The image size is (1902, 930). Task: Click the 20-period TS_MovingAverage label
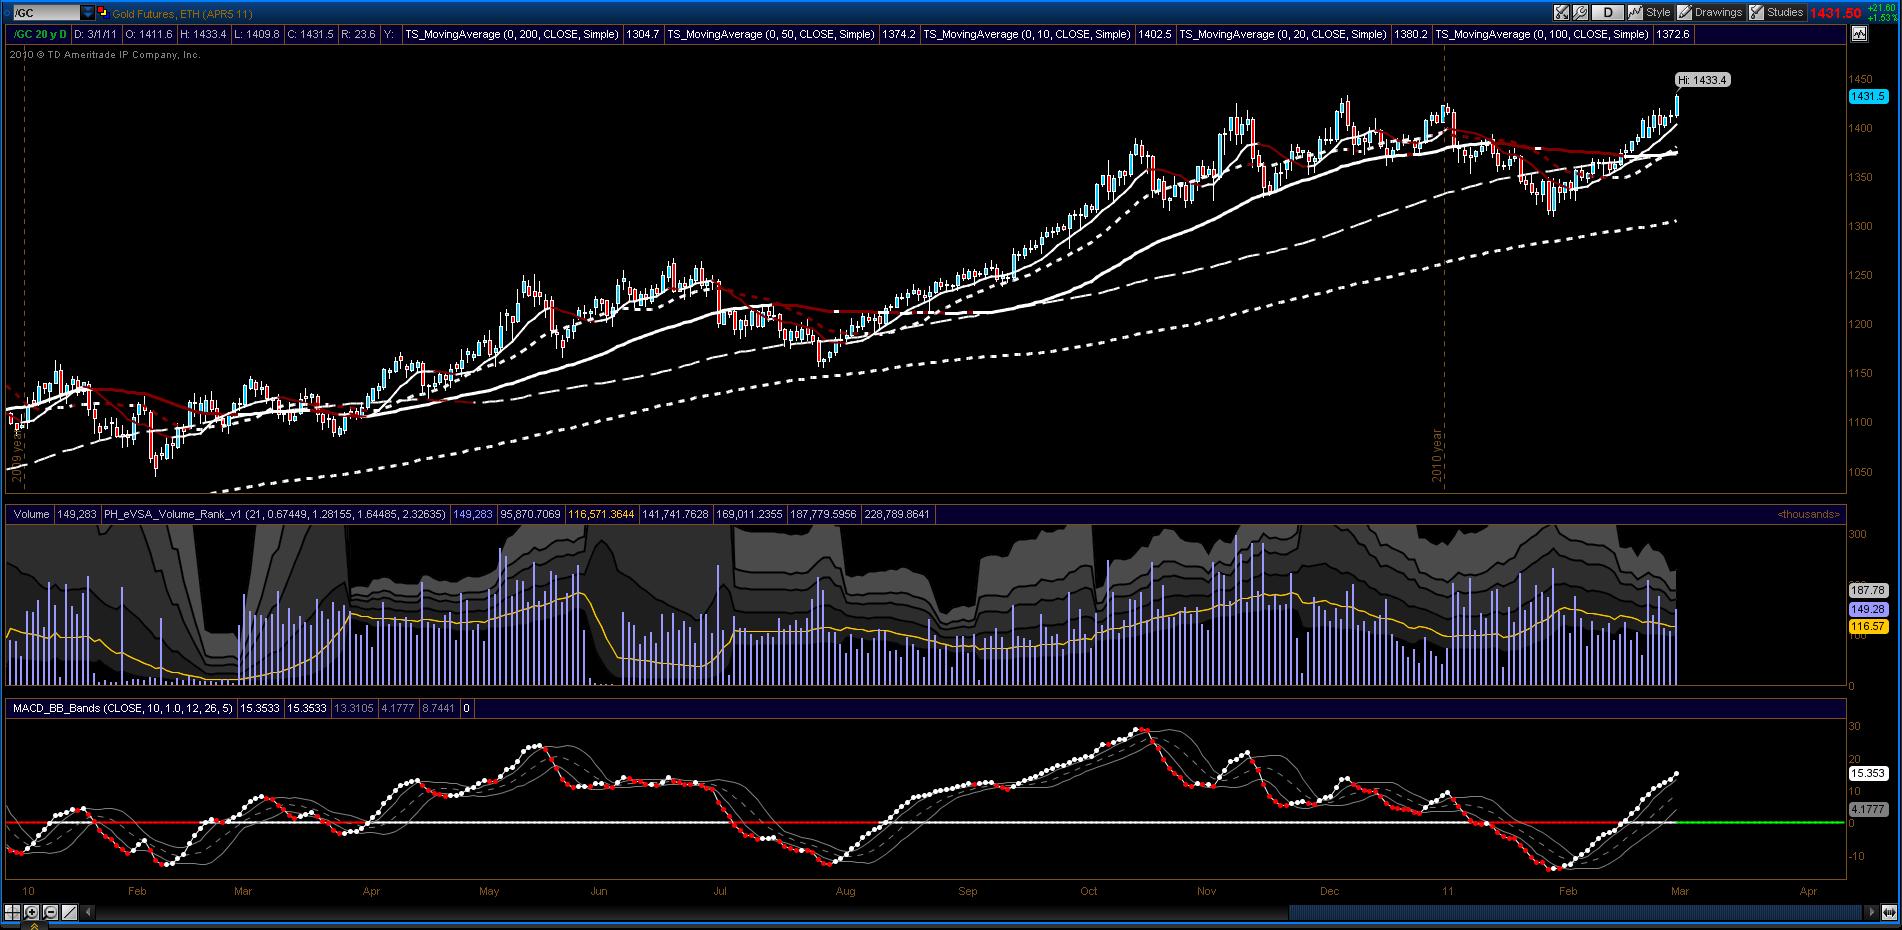coord(1283,34)
